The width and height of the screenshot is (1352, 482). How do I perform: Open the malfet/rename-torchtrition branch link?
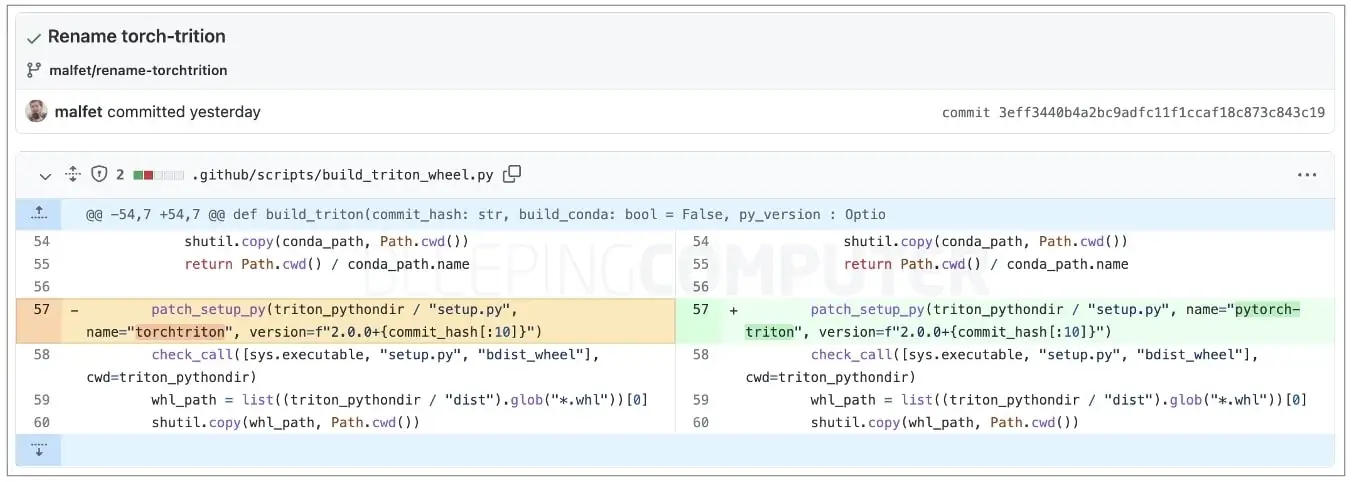(x=139, y=70)
